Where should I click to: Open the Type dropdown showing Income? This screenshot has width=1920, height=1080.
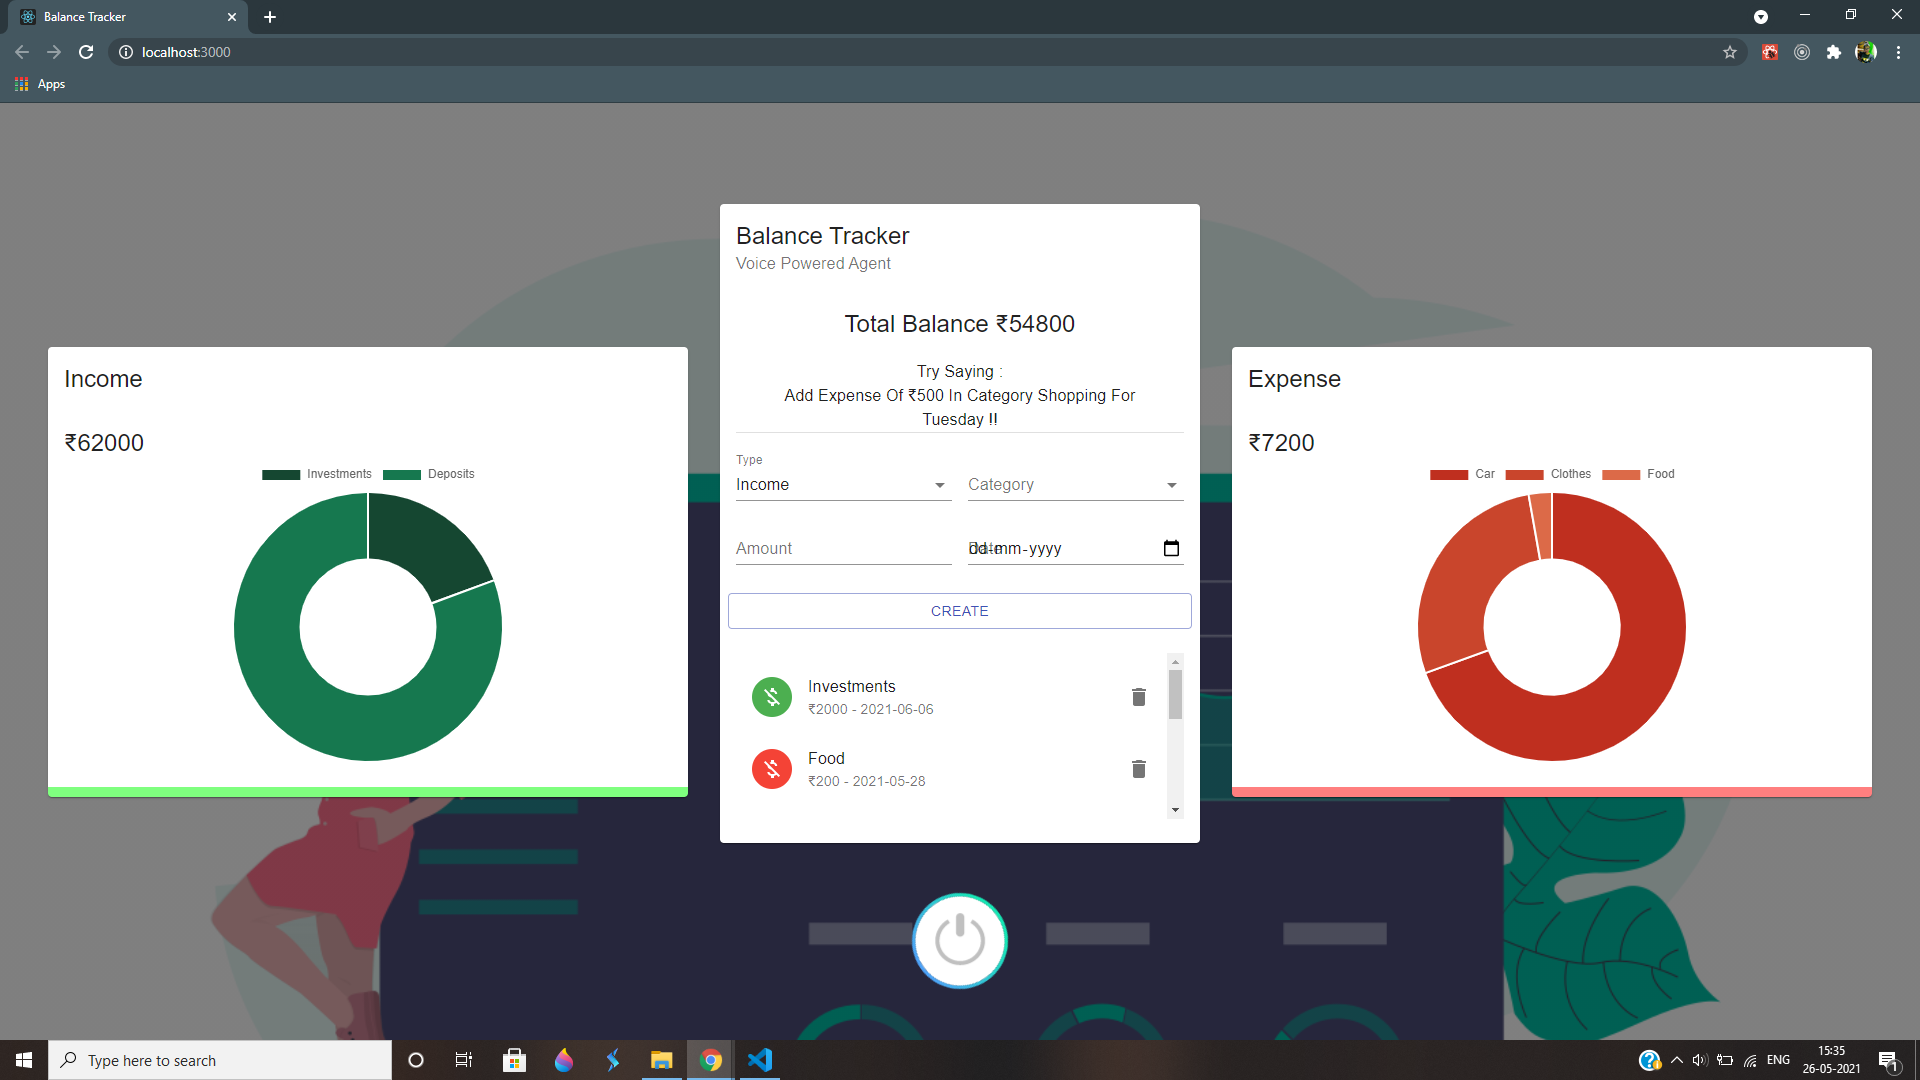click(843, 485)
